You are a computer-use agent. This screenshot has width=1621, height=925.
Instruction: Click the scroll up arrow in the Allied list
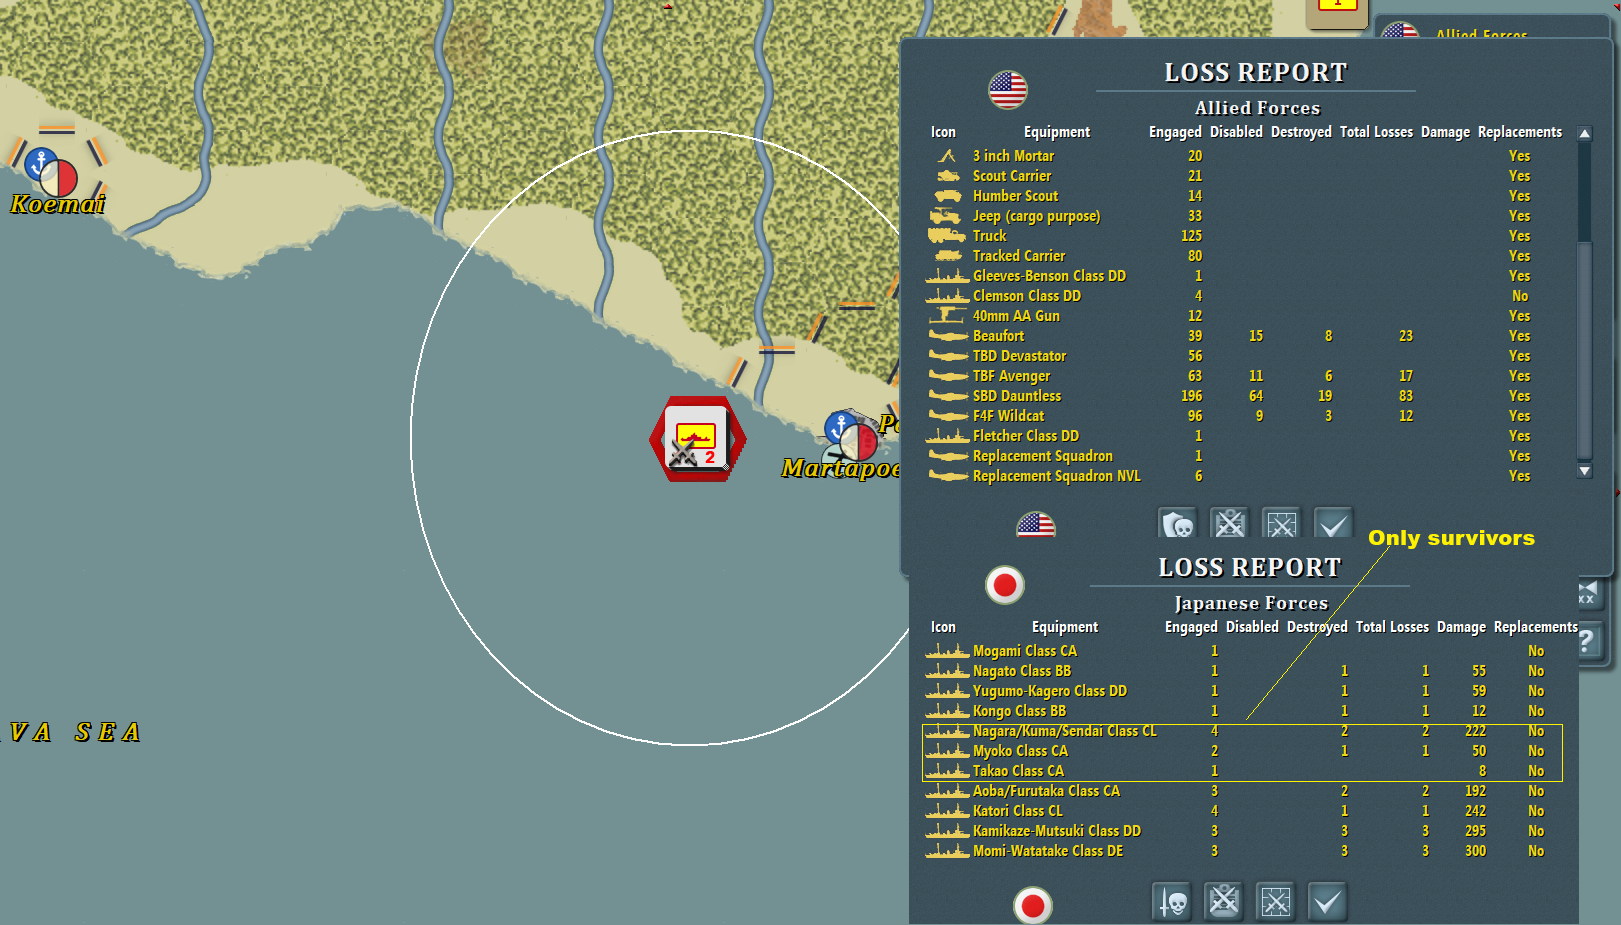tap(1584, 133)
